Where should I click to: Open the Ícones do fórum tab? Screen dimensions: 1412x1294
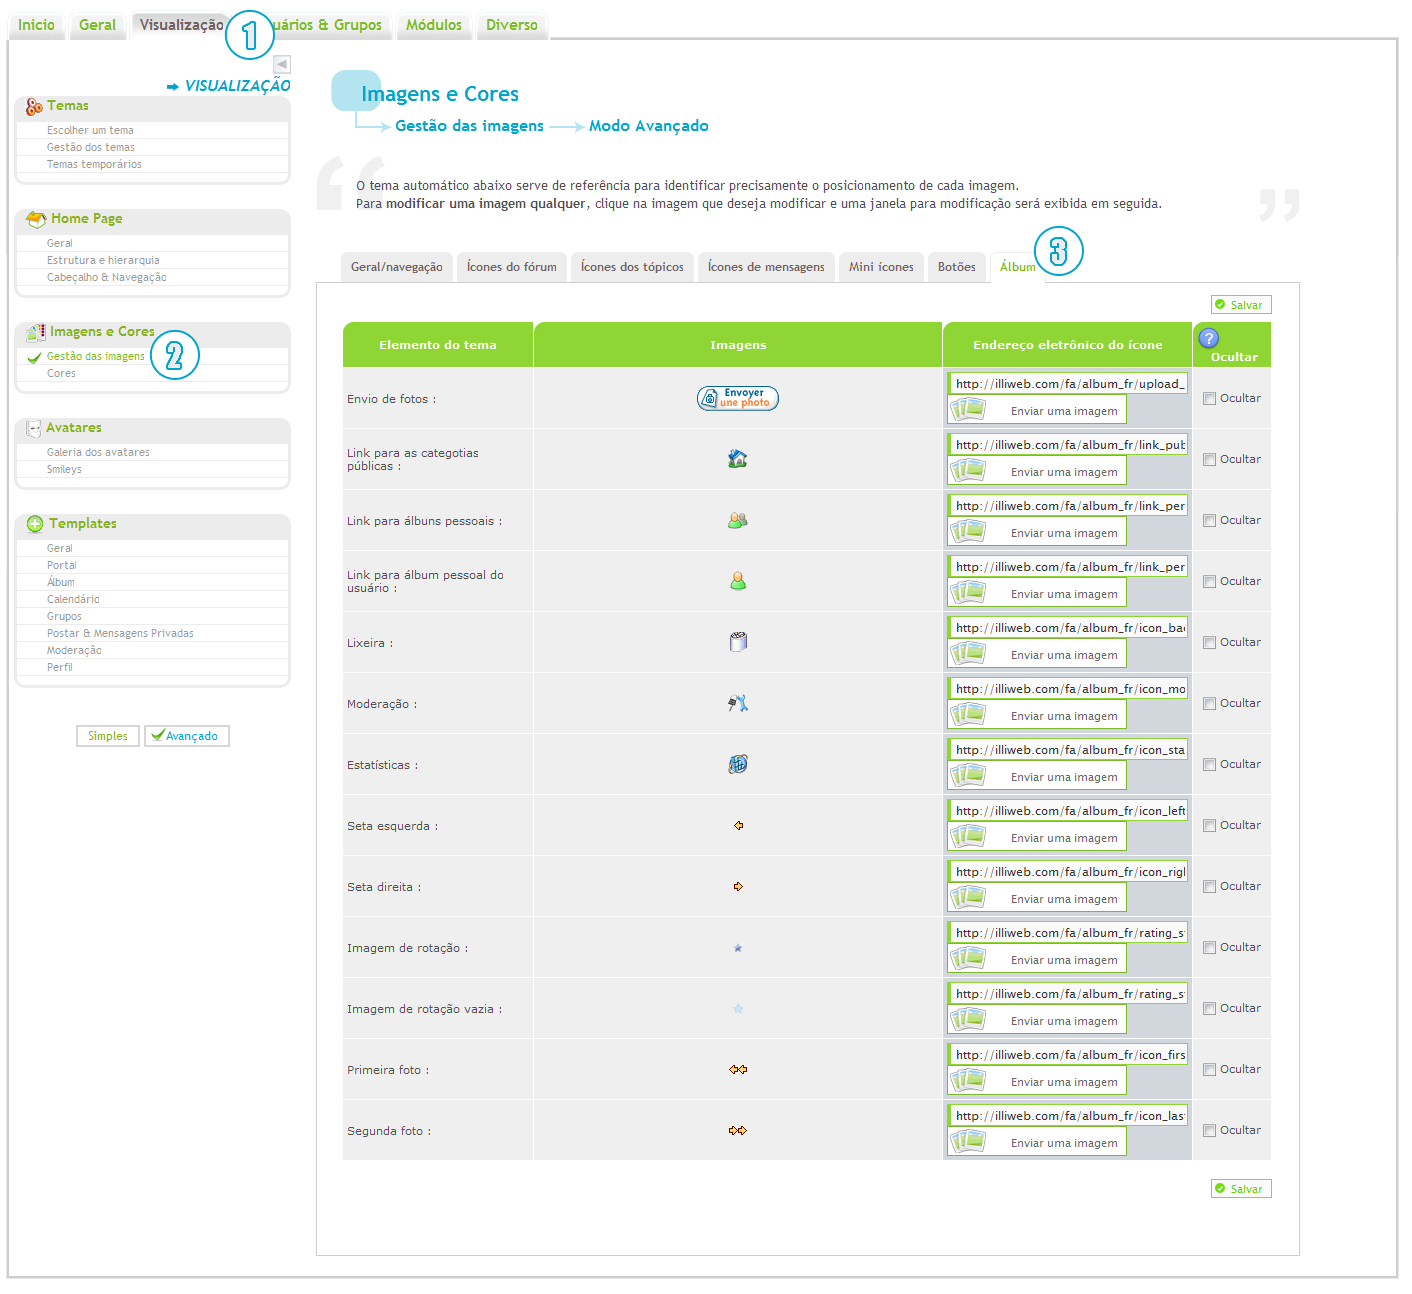click(512, 267)
